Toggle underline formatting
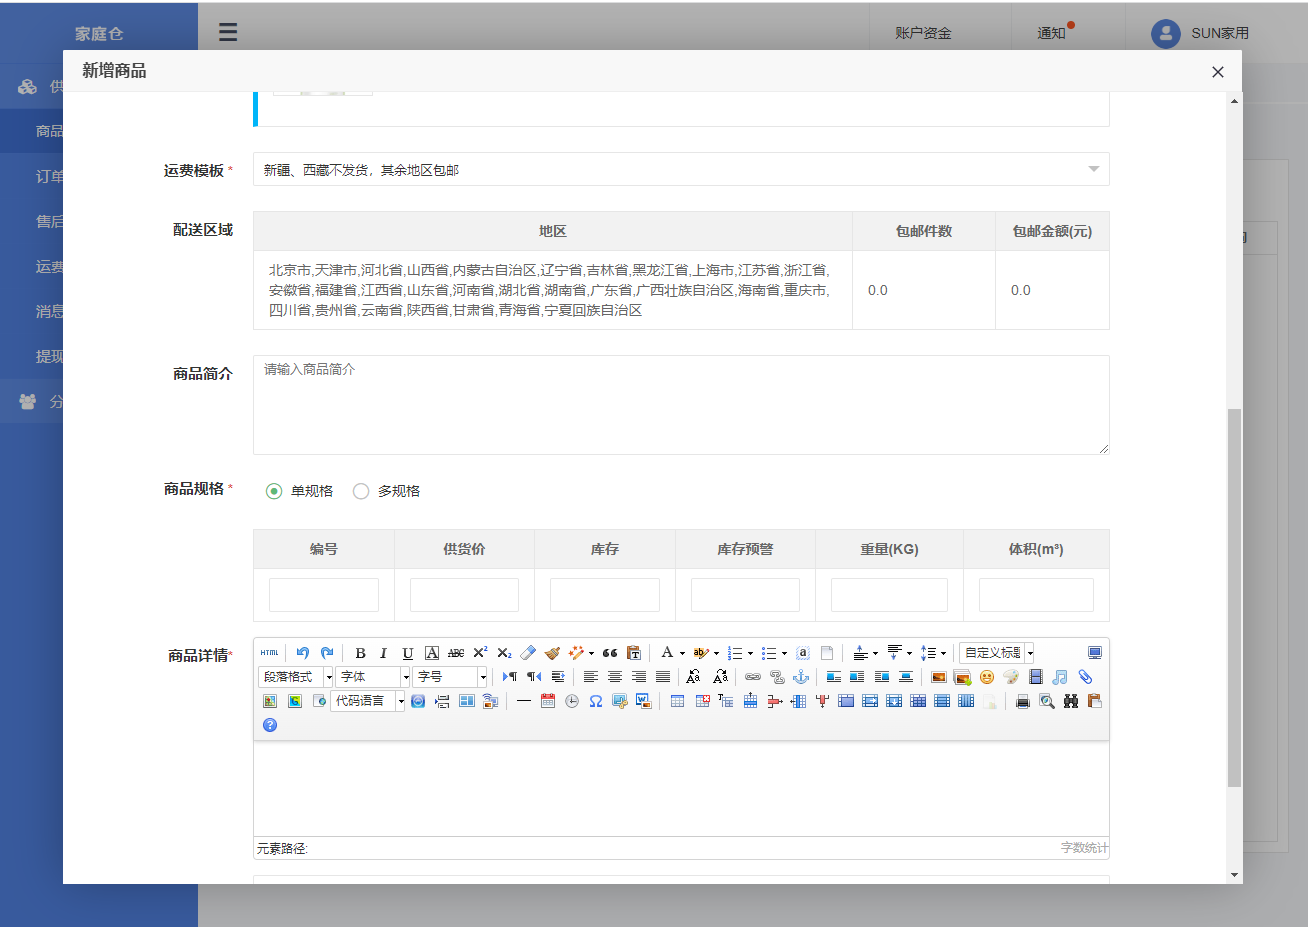The image size is (1308, 927). pos(408,653)
